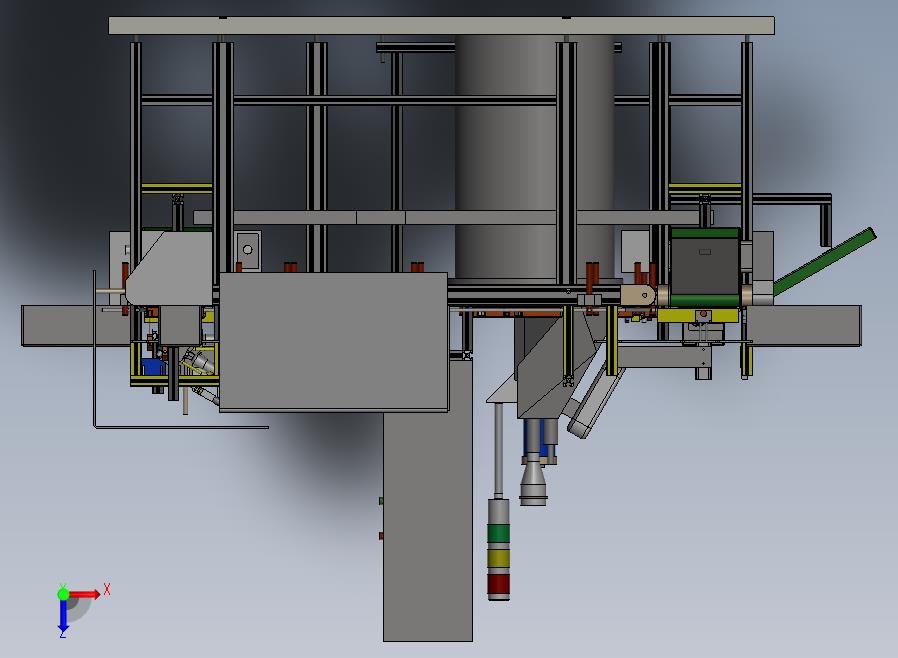Select the large gray rectangular enclosure box
This screenshot has width=898, height=658.
click(x=333, y=342)
